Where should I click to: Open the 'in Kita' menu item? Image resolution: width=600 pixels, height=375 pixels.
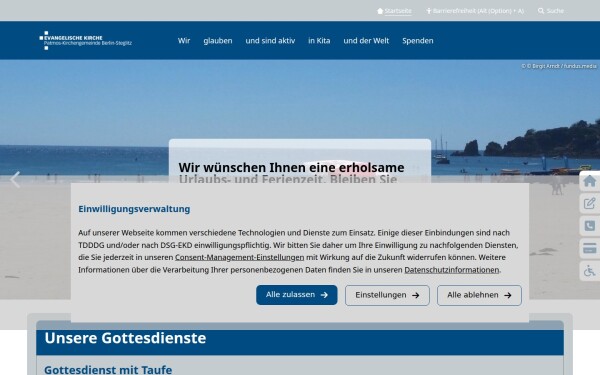point(319,41)
